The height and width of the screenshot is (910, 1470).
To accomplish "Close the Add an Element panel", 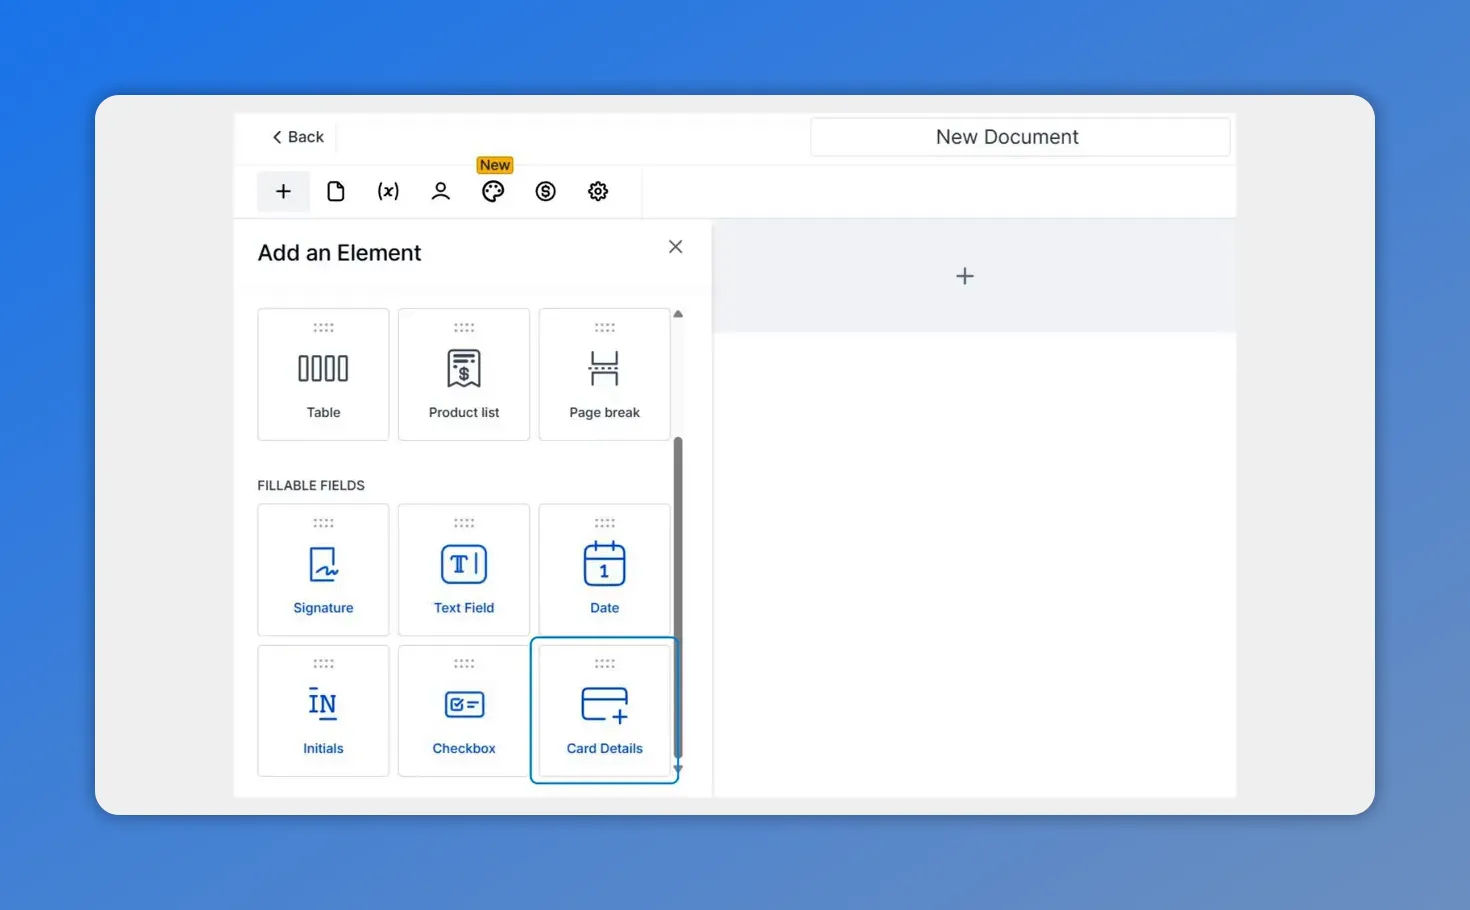I will pyautogui.click(x=675, y=247).
